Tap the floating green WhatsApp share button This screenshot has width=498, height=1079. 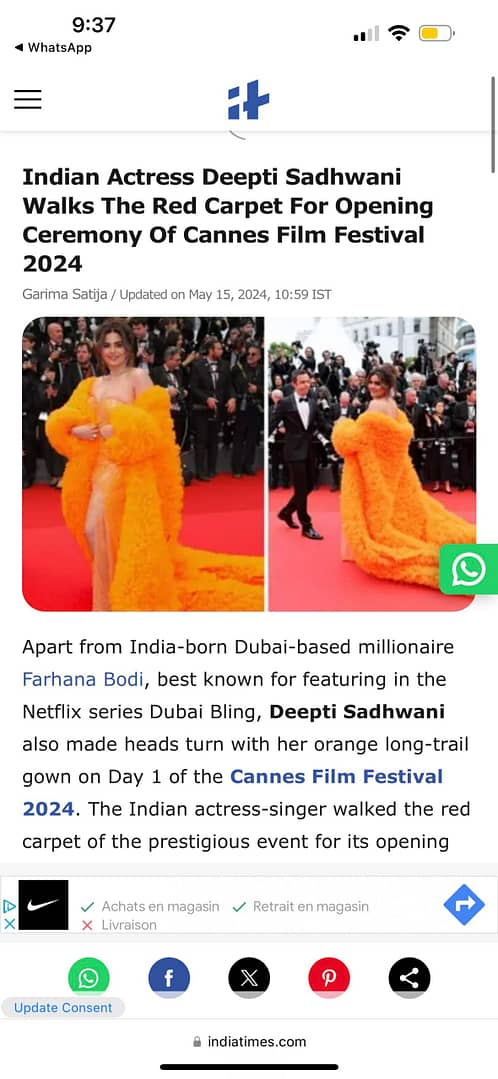(x=469, y=569)
